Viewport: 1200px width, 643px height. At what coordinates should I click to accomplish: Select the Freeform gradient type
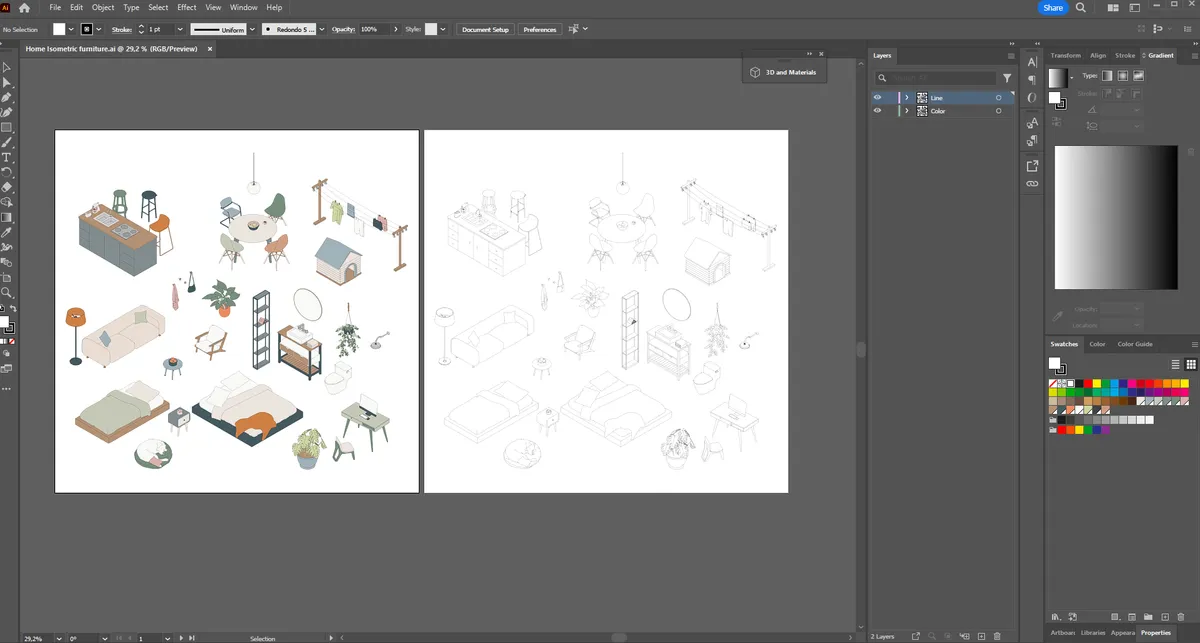coord(1139,76)
